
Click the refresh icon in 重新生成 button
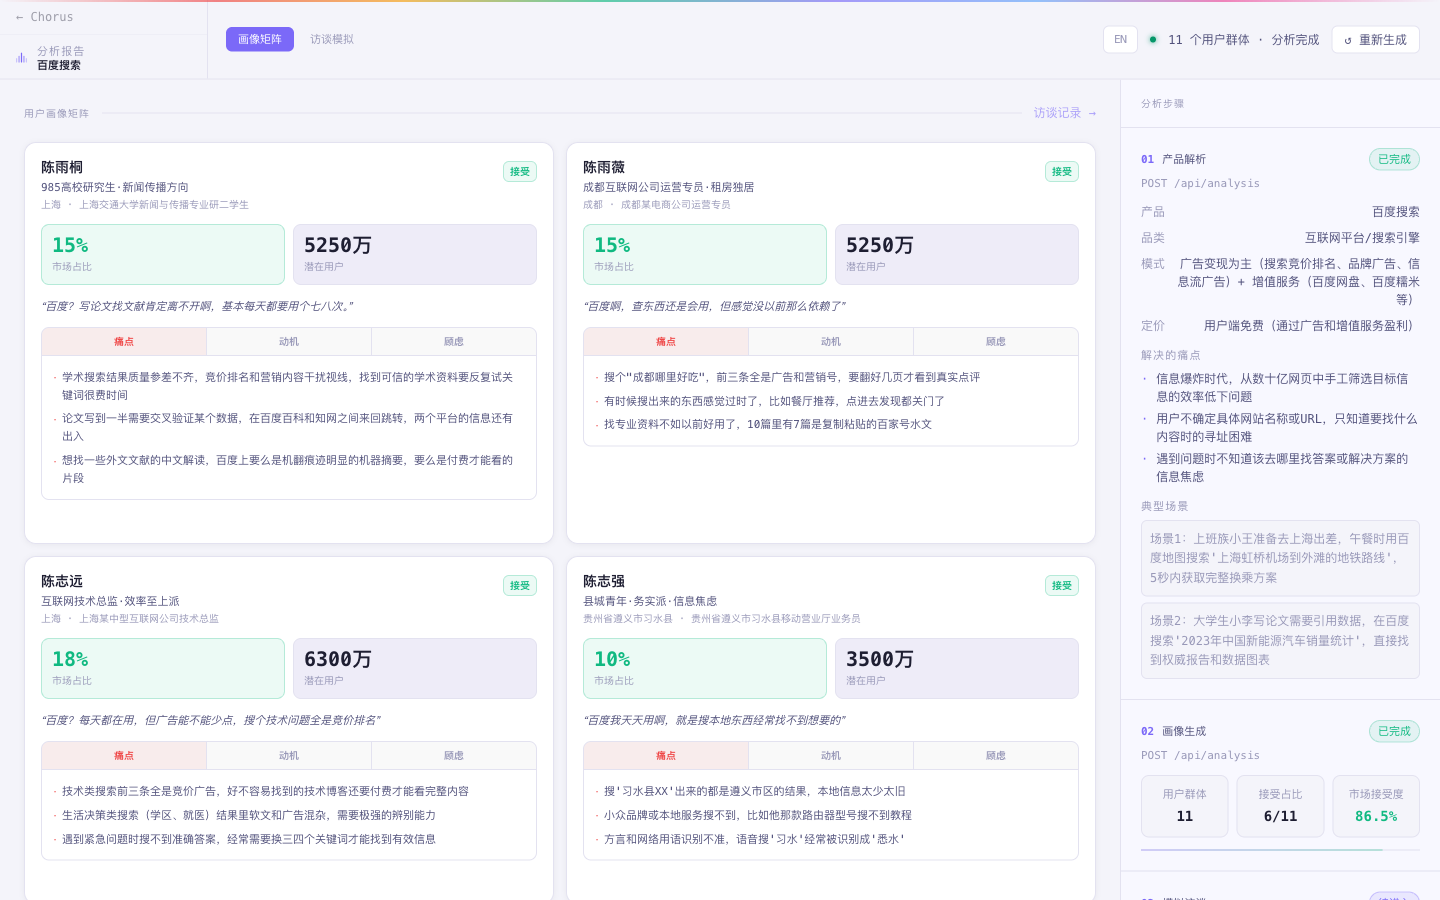1348,40
